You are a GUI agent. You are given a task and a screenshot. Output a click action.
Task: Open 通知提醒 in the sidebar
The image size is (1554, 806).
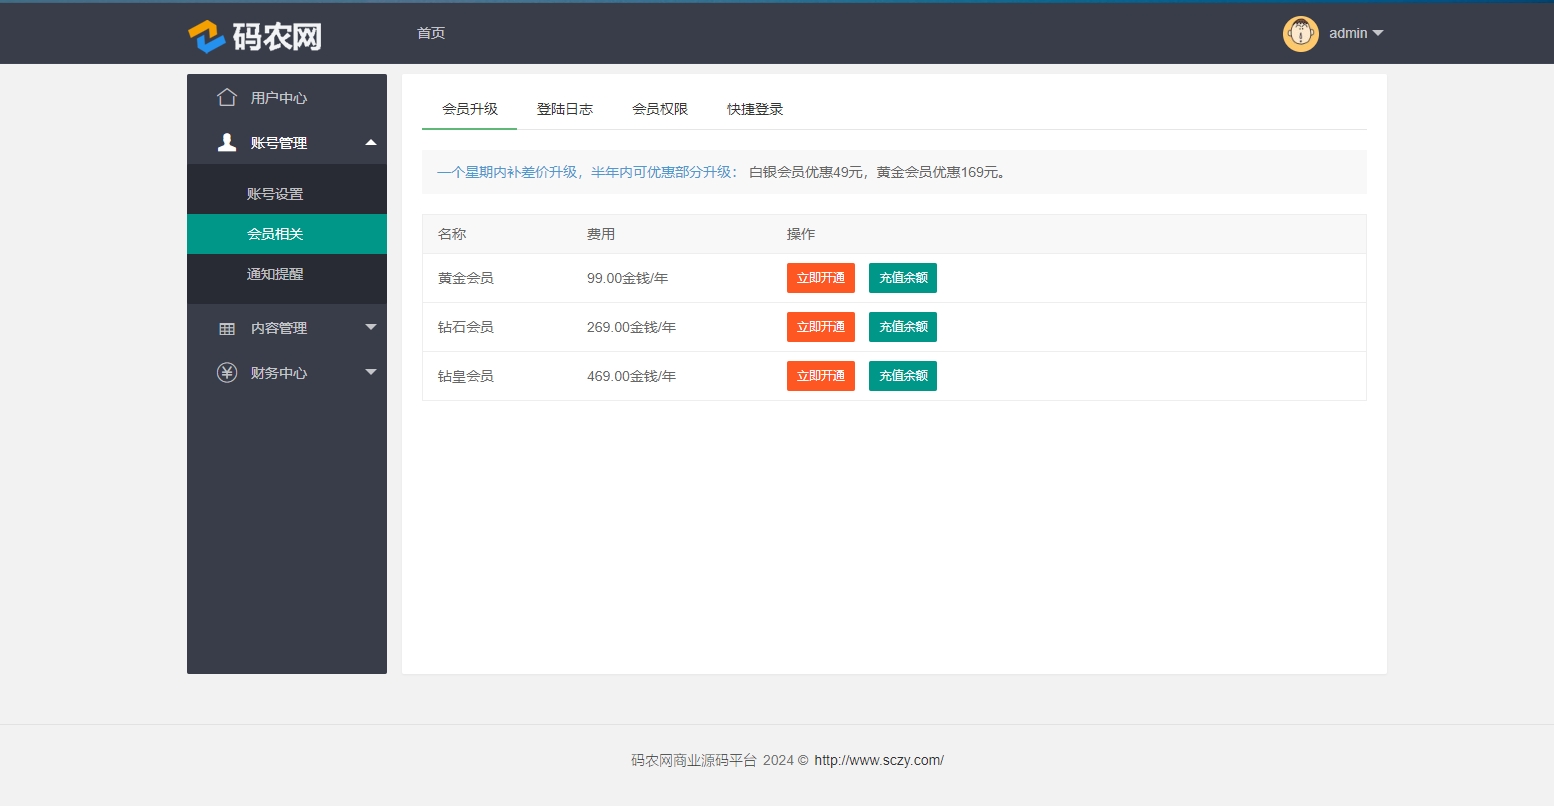click(x=275, y=274)
